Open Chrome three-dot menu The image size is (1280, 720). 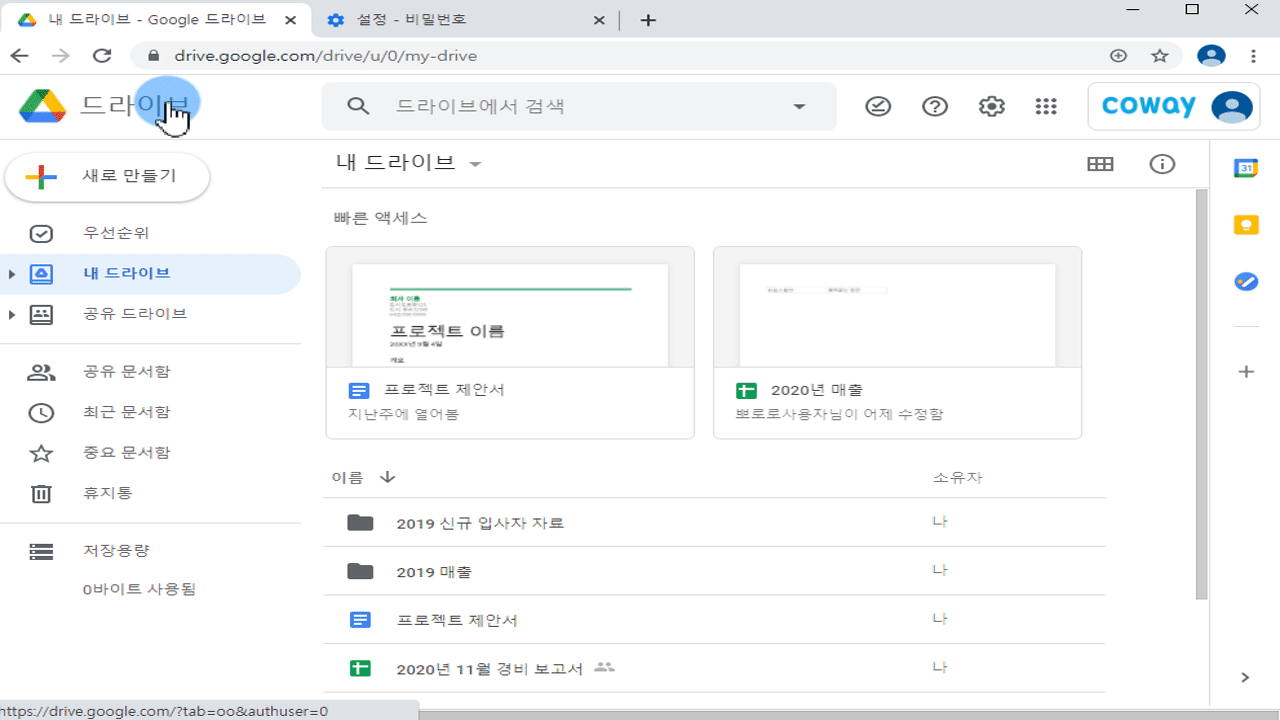point(1253,56)
